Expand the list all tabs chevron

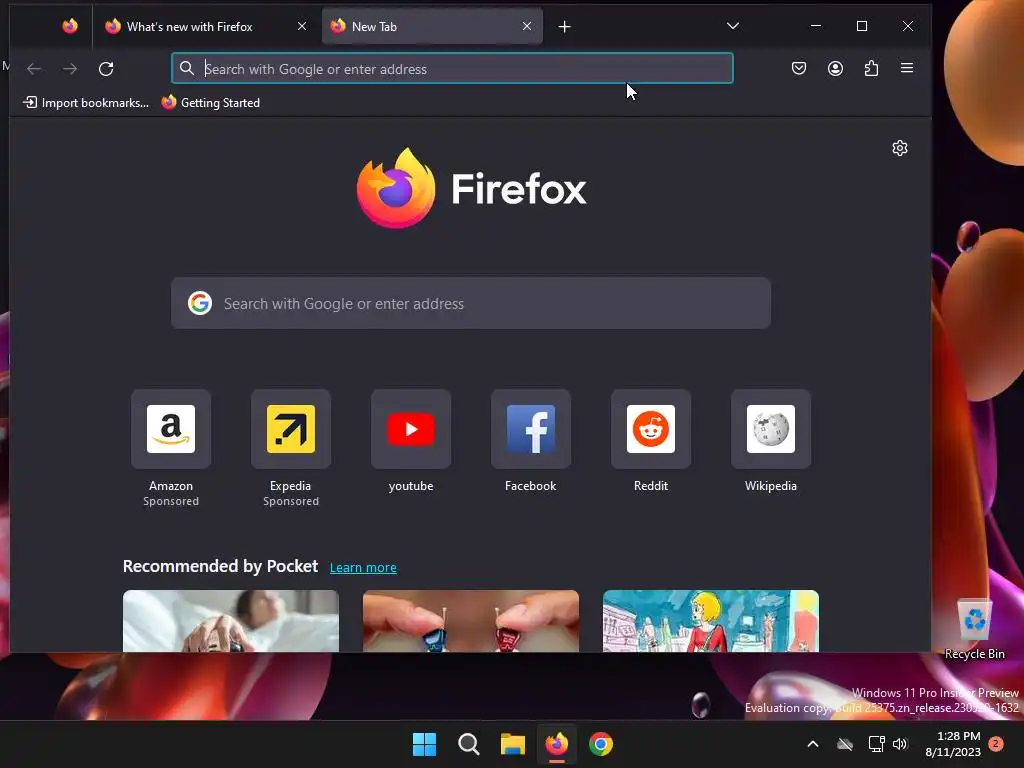pyautogui.click(x=733, y=26)
